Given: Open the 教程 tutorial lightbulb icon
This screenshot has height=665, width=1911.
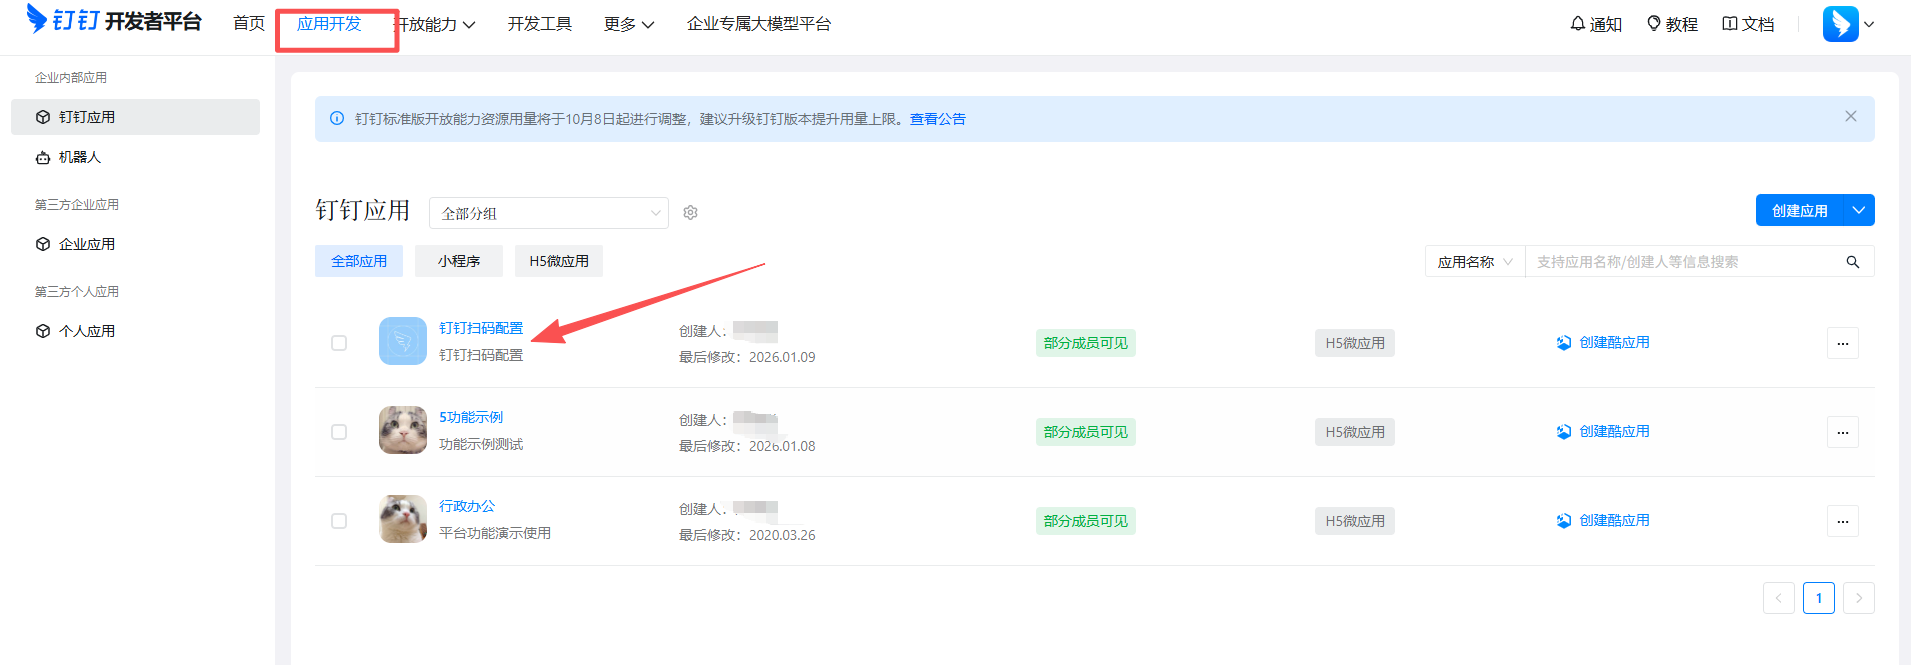Looking at the screenshot, I should click(1672, 24).
